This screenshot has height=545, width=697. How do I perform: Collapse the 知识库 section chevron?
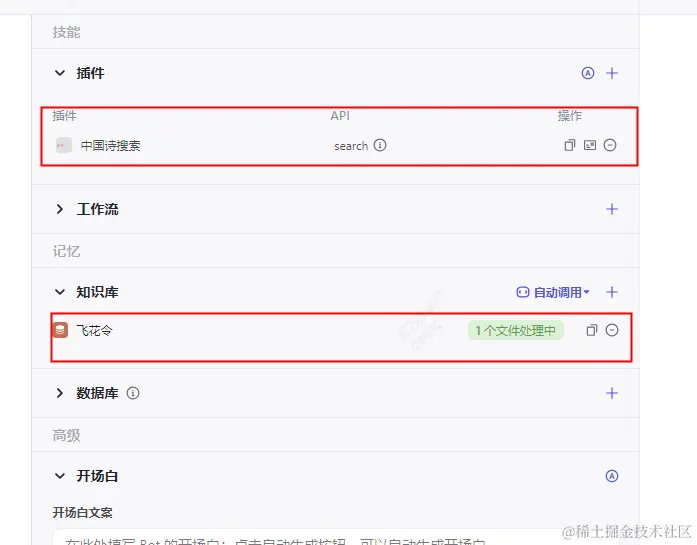point(60,292)
